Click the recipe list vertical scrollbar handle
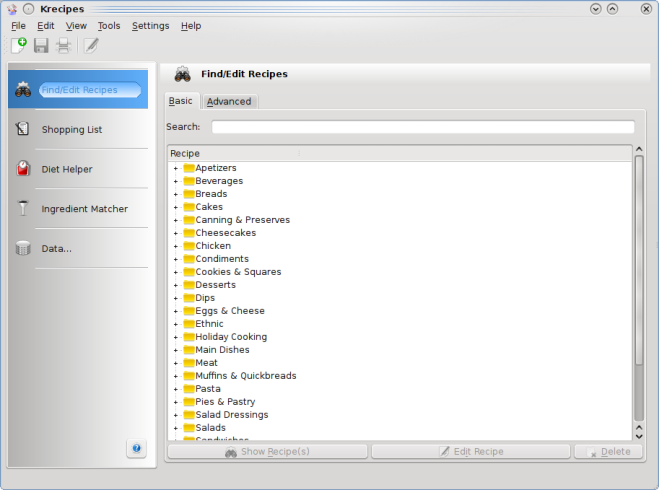Screen dimensions: 659x490 click(x=639, y=261)
